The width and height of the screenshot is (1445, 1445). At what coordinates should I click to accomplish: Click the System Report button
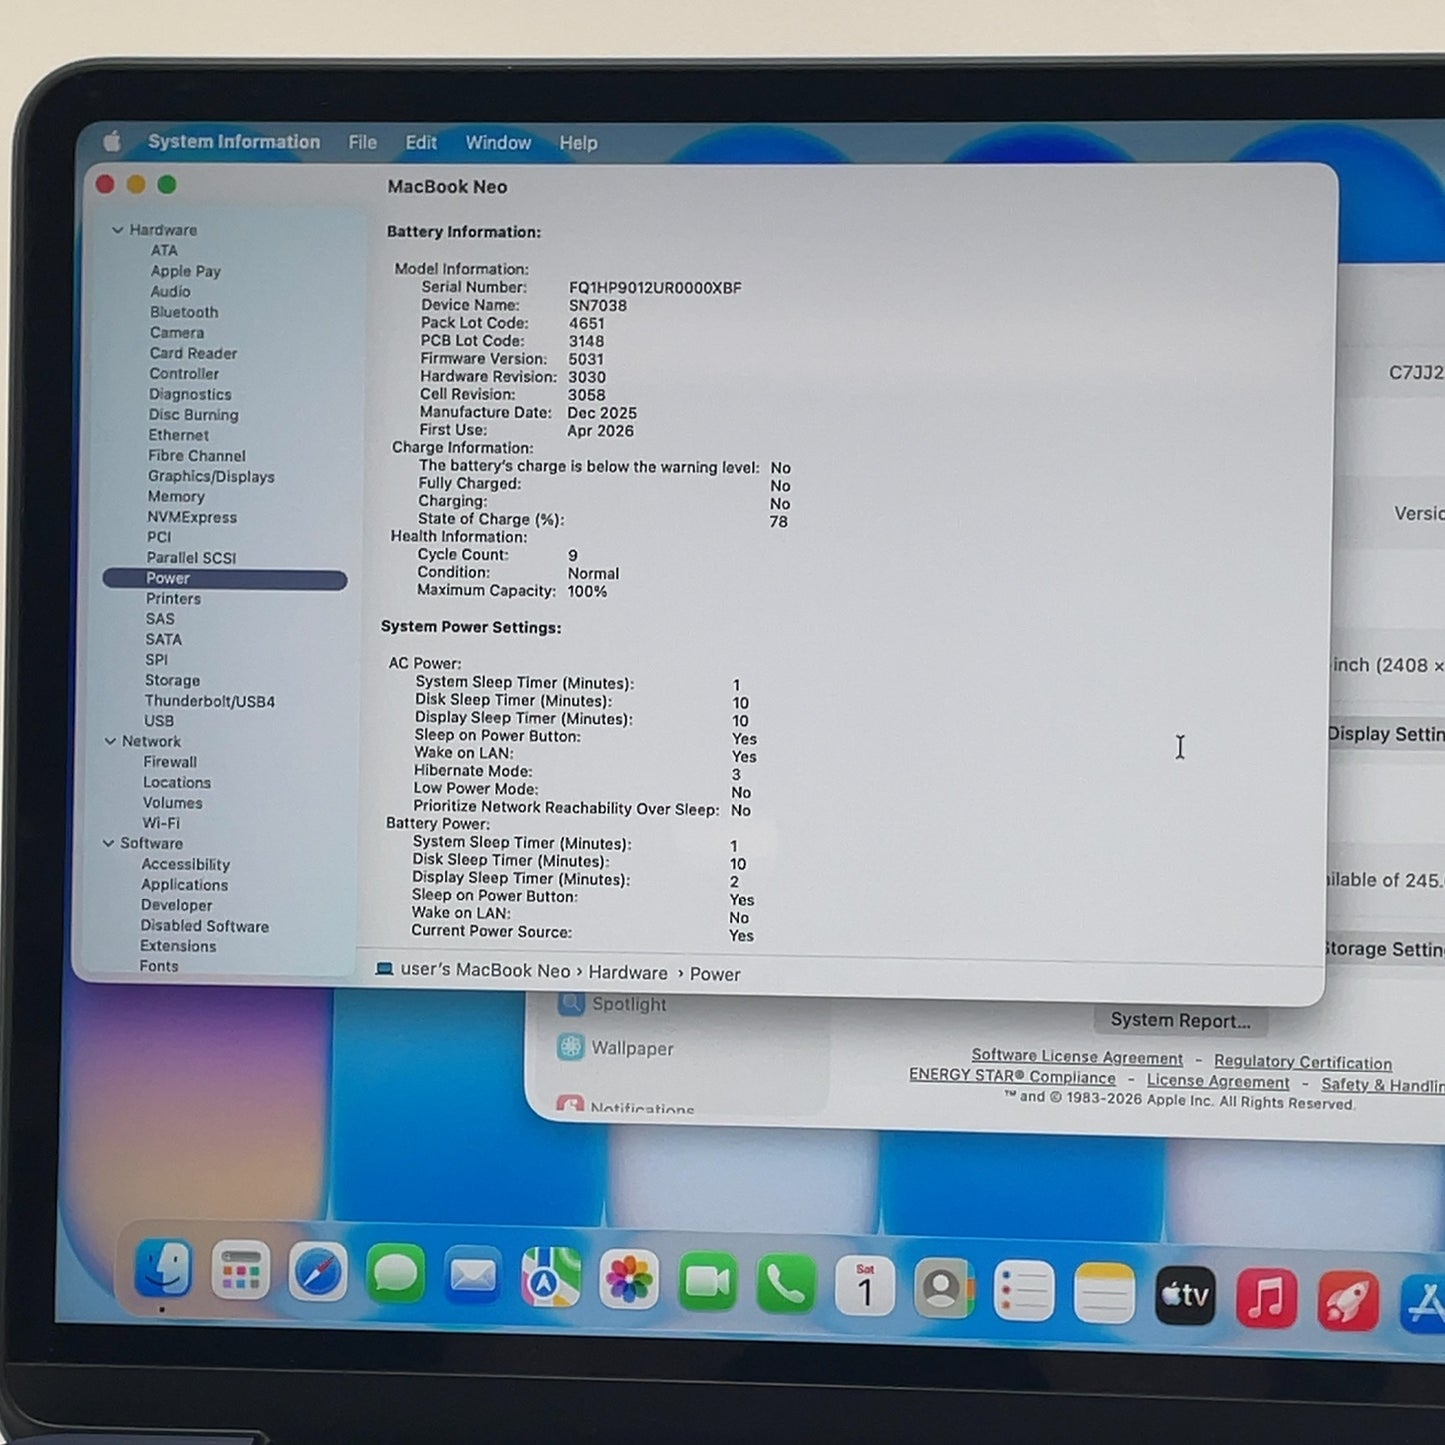click(x=1180, y=1021)
